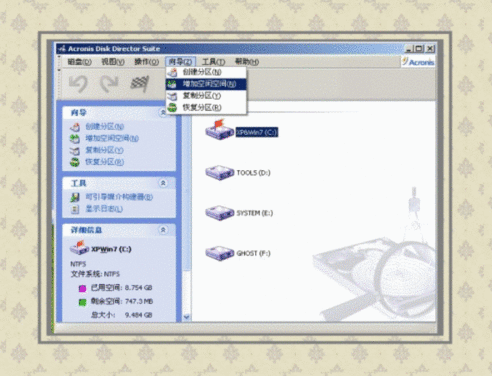Viewport: 492px width, 376px height.
Task: Click 恢复分区 link in sidebar wizard panel
Action: (104, 162)
